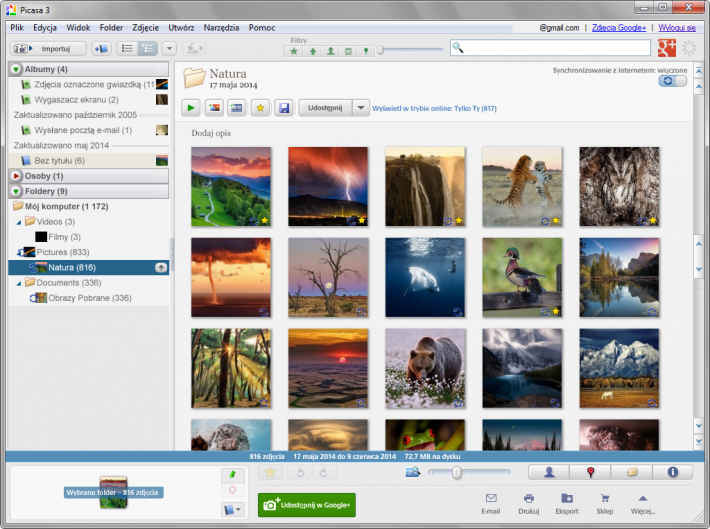Print photos with Drukuj icon
This screenshot has width=710, height=529.
(528, 504)
